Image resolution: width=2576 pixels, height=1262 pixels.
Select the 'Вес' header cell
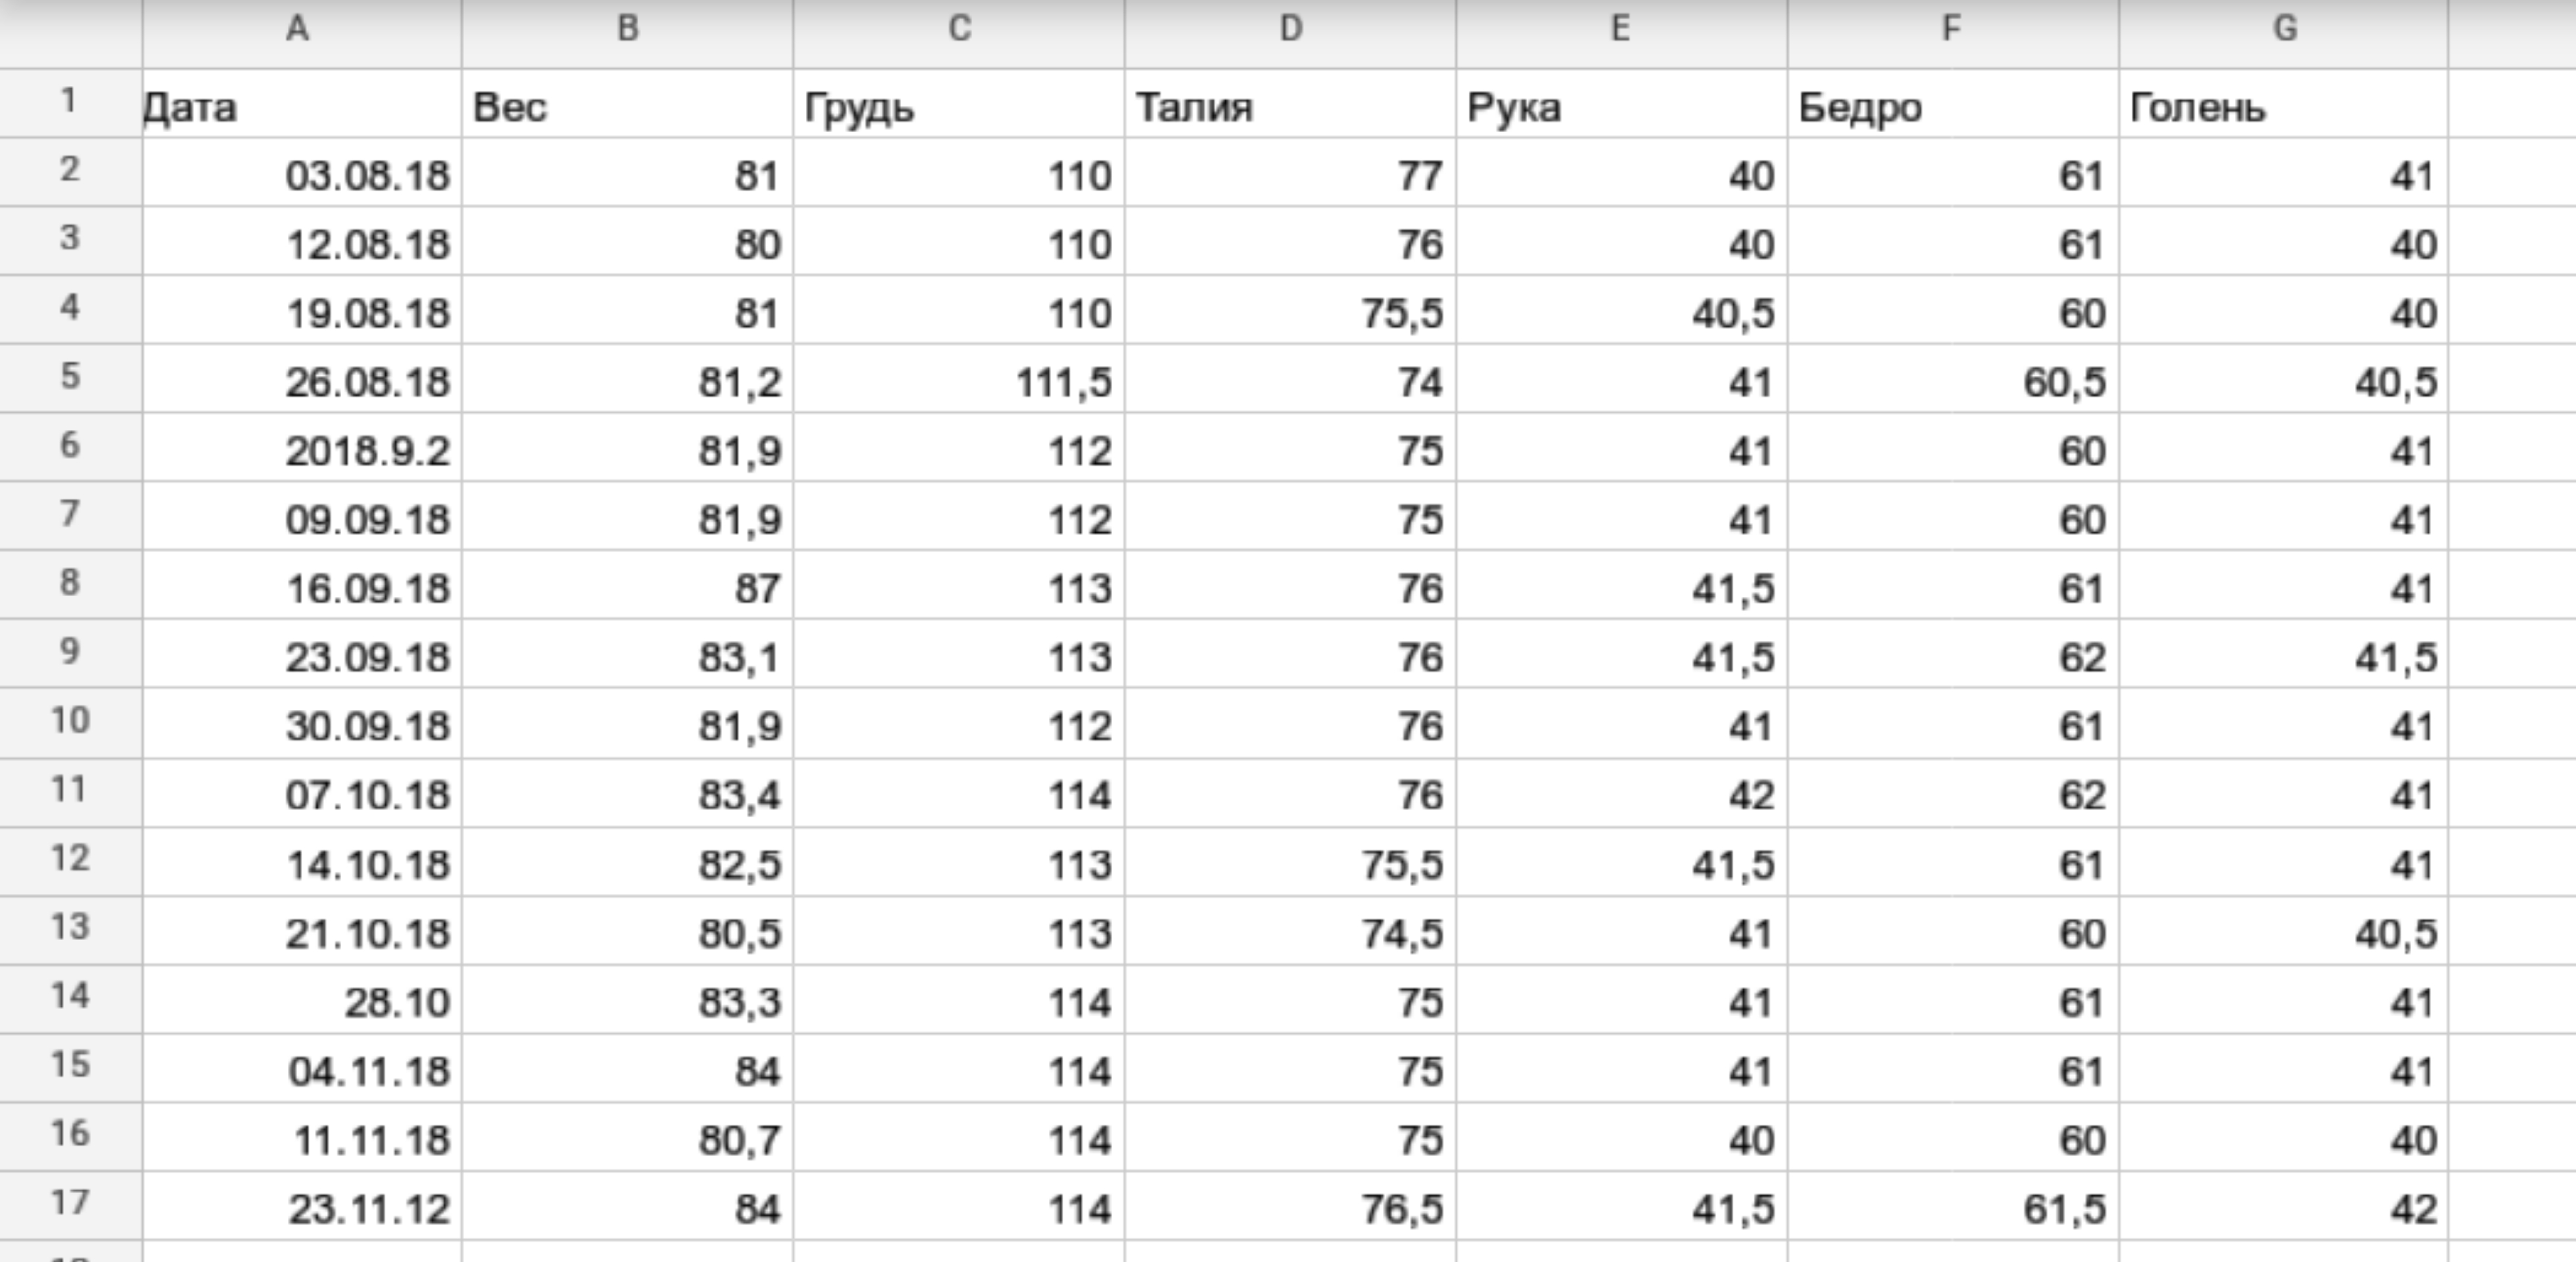(x=627, y=106)
